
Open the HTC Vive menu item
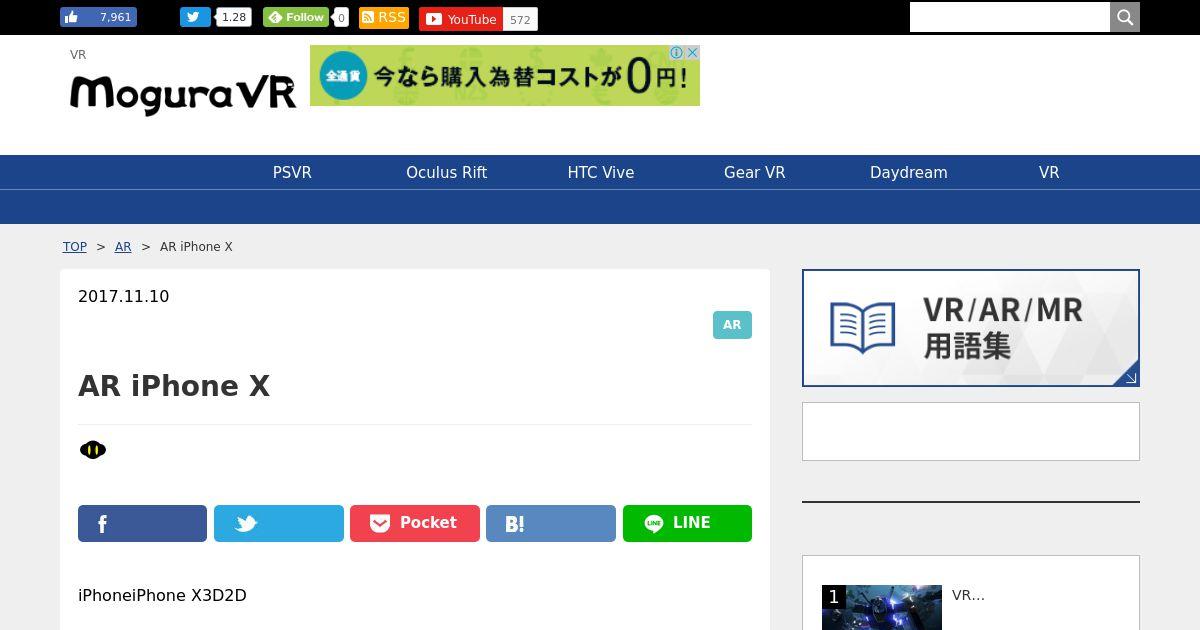601,172
